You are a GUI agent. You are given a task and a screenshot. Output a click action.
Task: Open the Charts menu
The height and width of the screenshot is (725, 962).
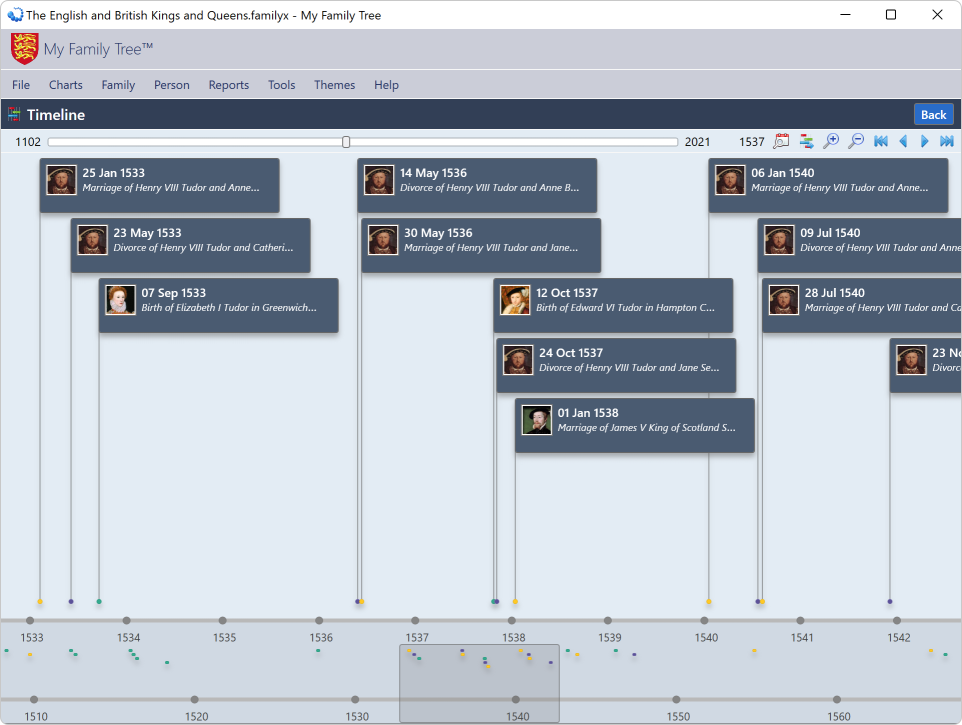click(x=65, y=85)
